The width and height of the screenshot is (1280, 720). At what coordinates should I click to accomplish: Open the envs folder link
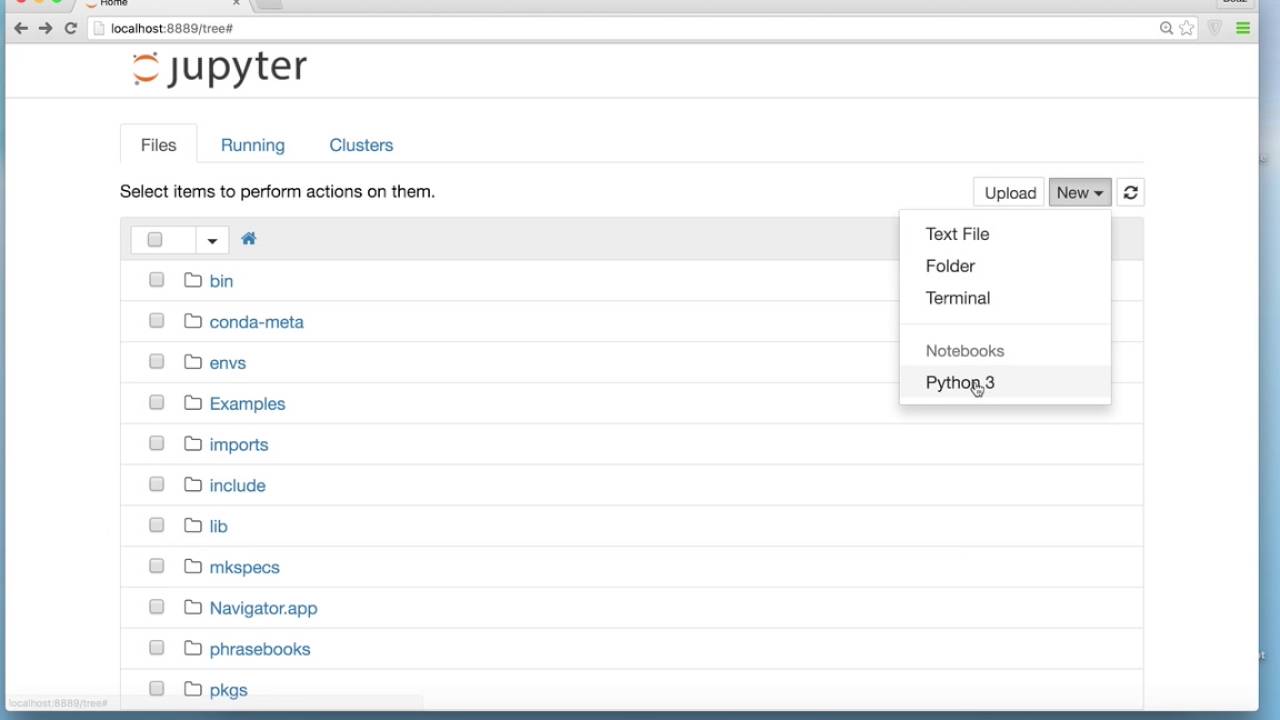tap(228, 363)
